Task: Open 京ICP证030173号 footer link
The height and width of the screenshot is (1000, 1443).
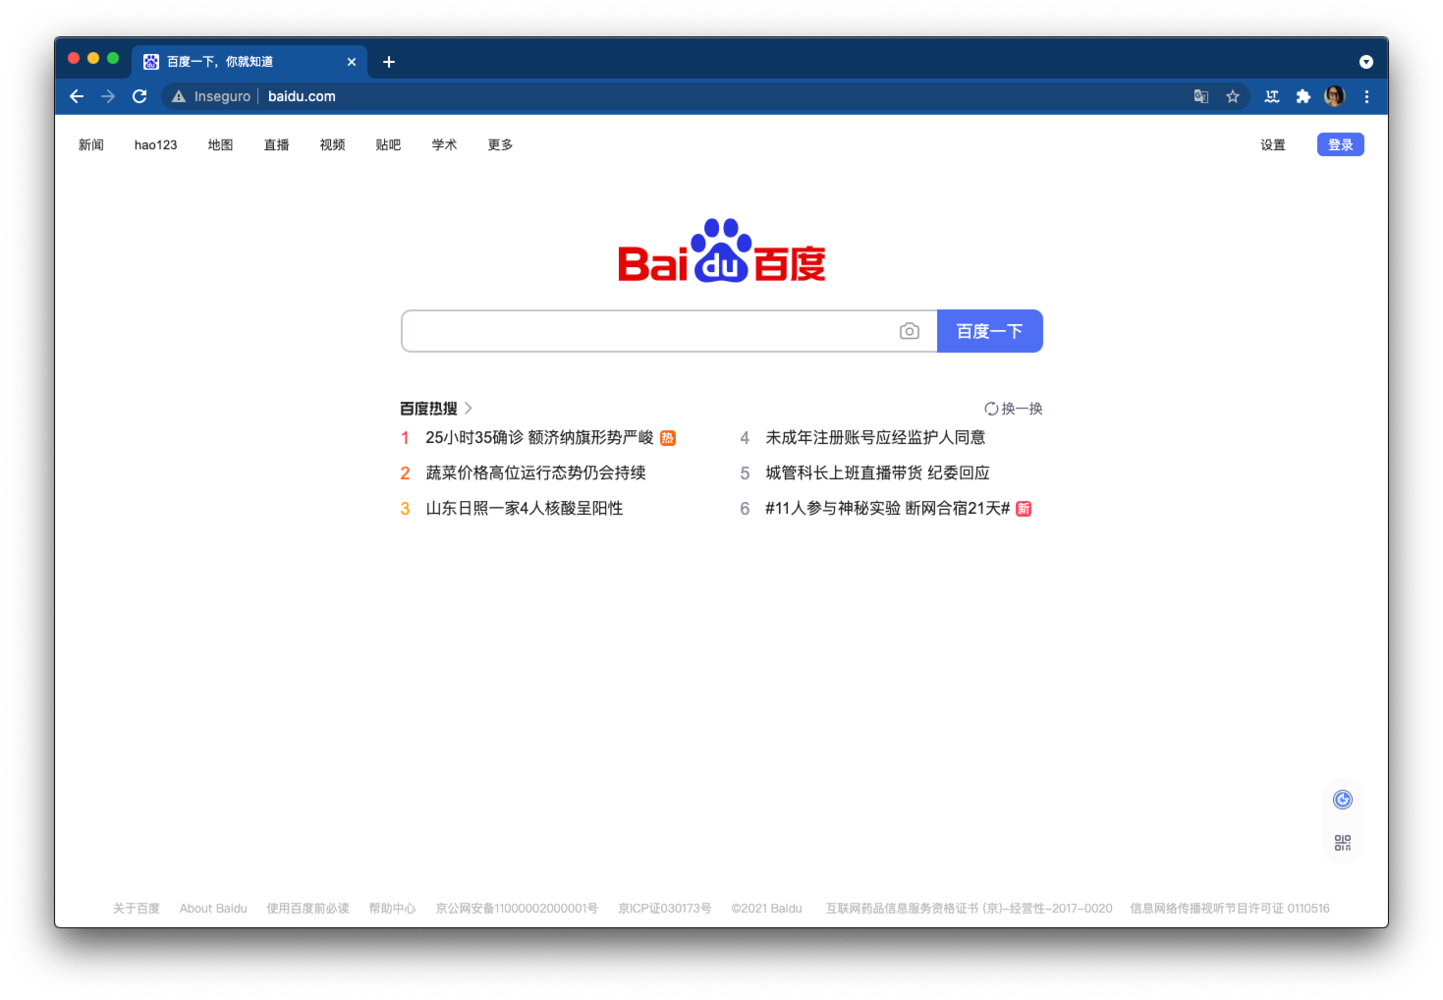Action: click(665, 908)
